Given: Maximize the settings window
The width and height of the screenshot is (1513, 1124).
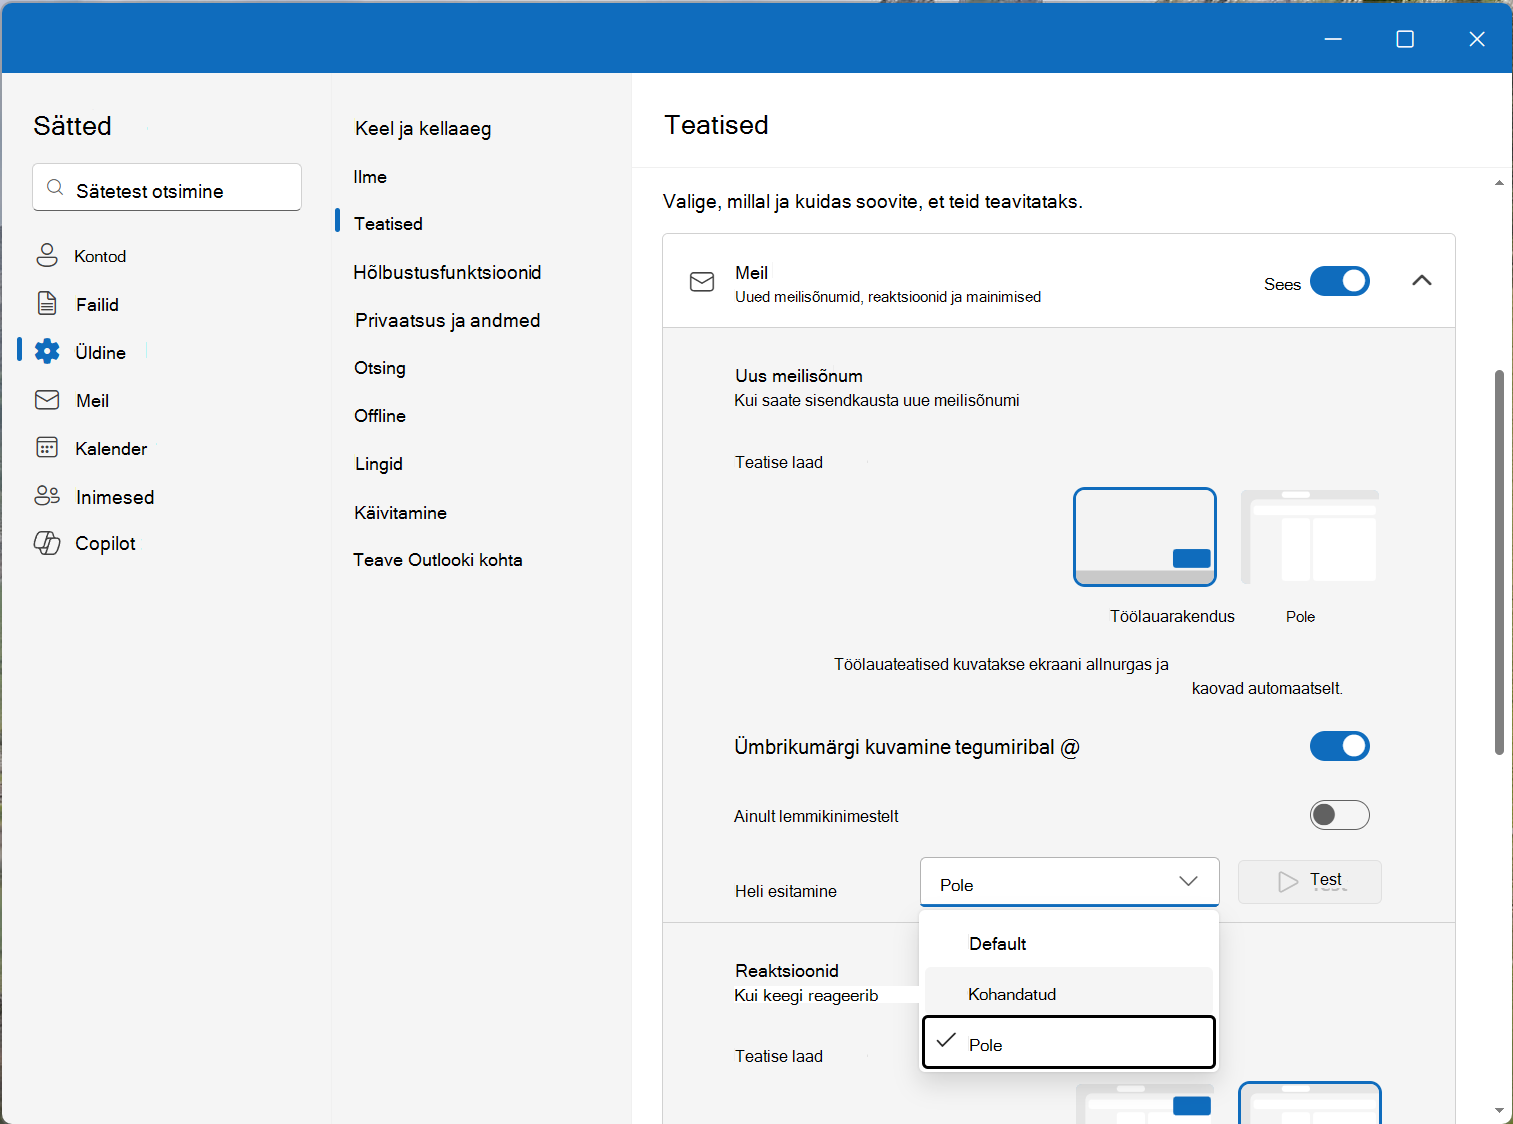Looking at the screenshot, I should pos(1405,39).
